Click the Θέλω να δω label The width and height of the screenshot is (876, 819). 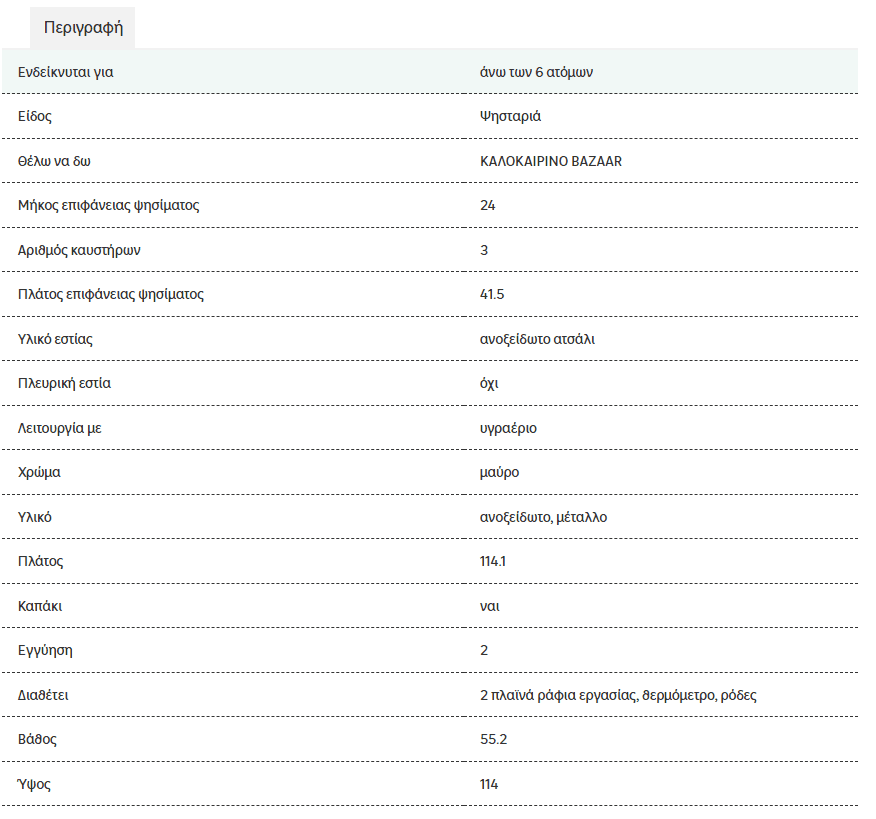54,161
